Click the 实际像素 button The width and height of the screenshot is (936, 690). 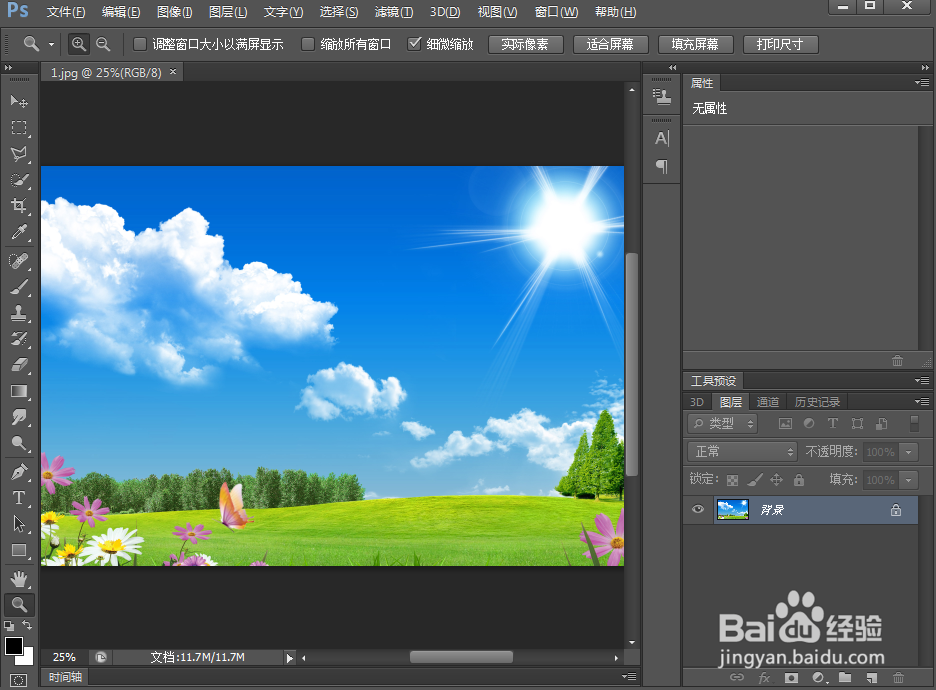525,44
